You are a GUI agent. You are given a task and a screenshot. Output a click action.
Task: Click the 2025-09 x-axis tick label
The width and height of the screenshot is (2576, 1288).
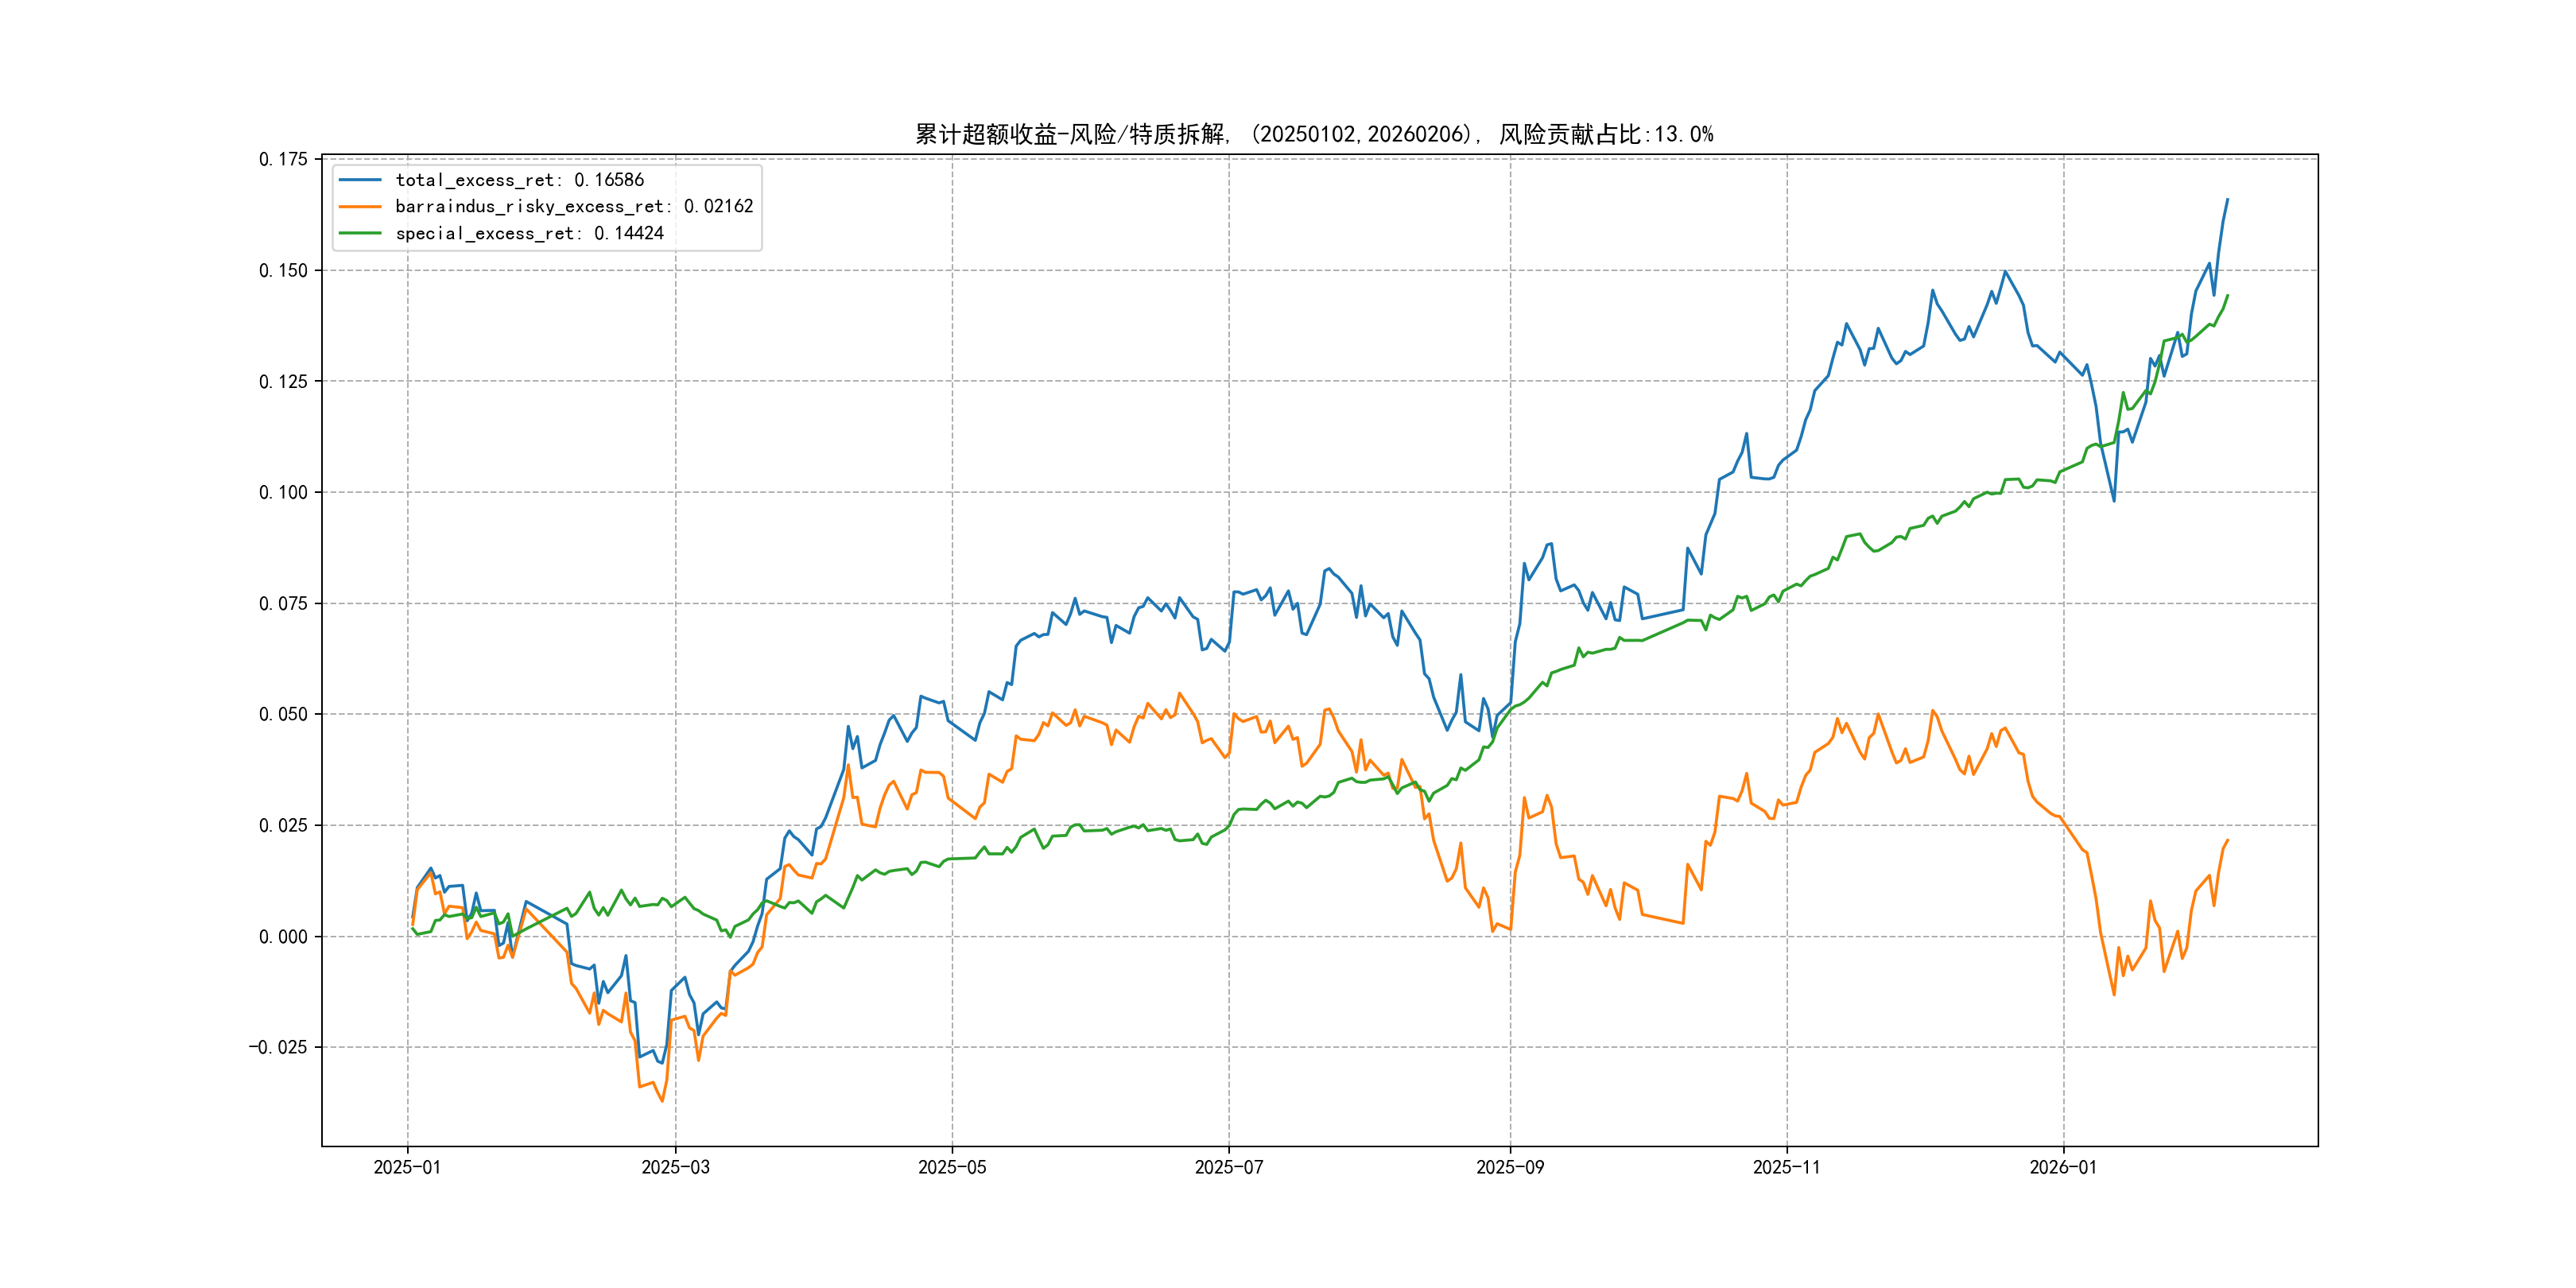pyautogui.click(x=1510, y=1167)
